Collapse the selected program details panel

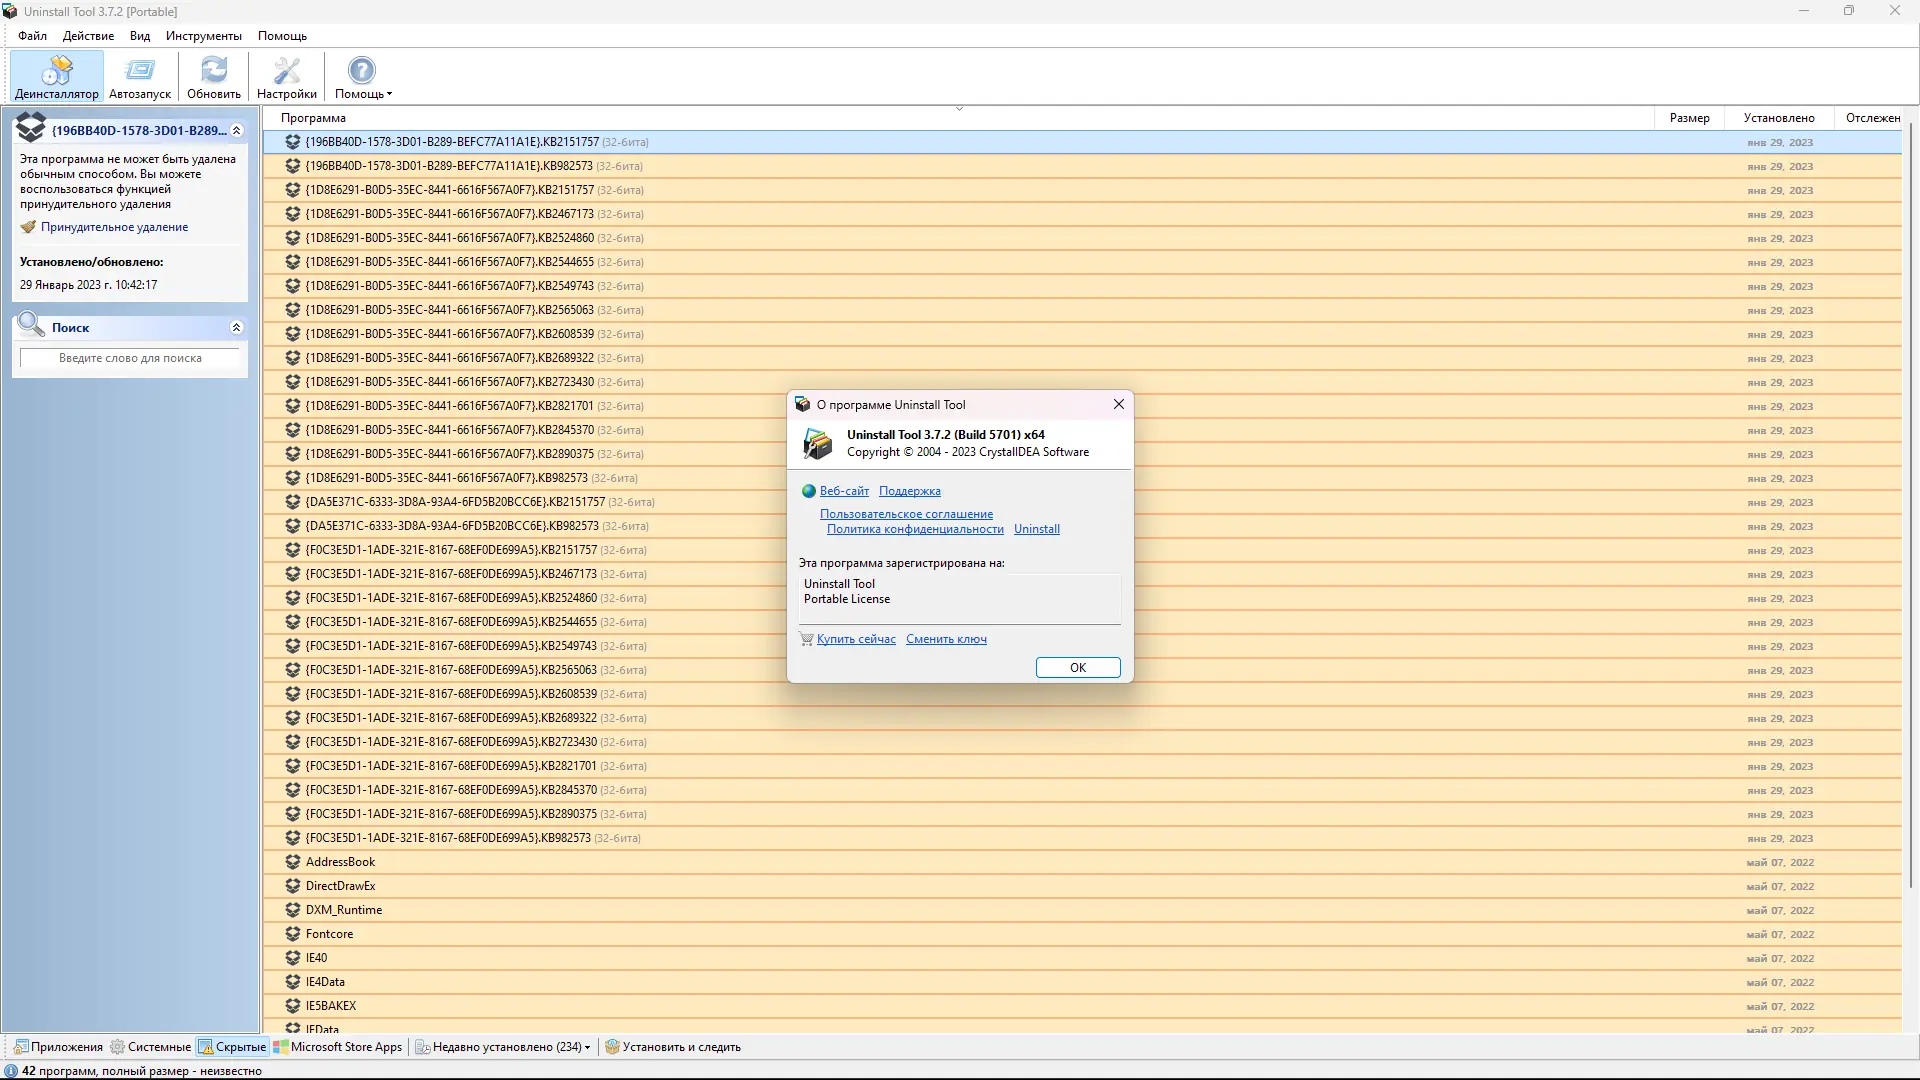[237, 131]
